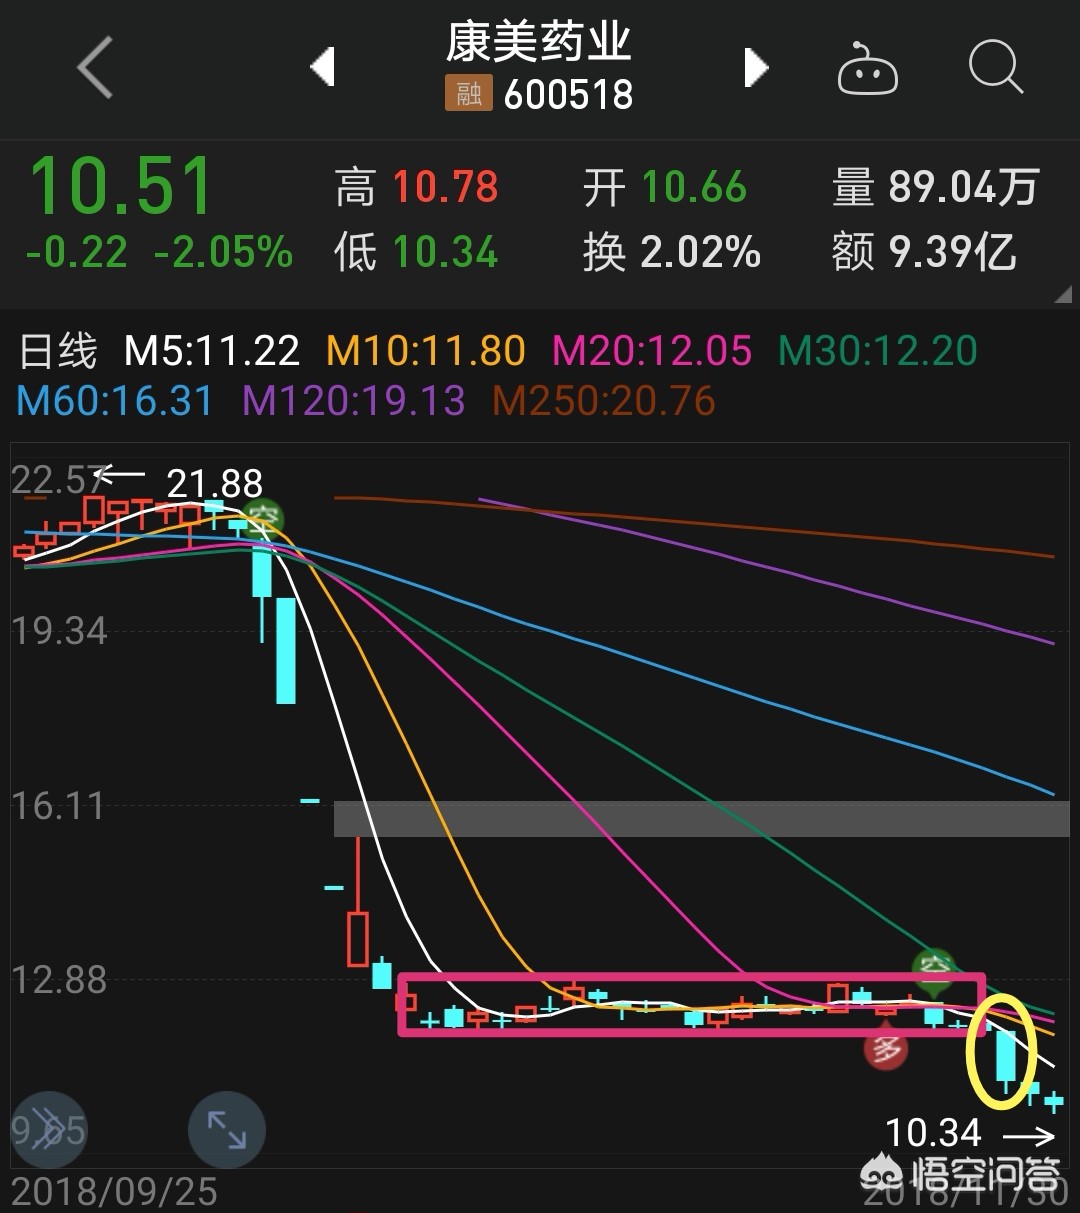Tap the fullscreen expand chart icon

click(x=227, y=1130)
